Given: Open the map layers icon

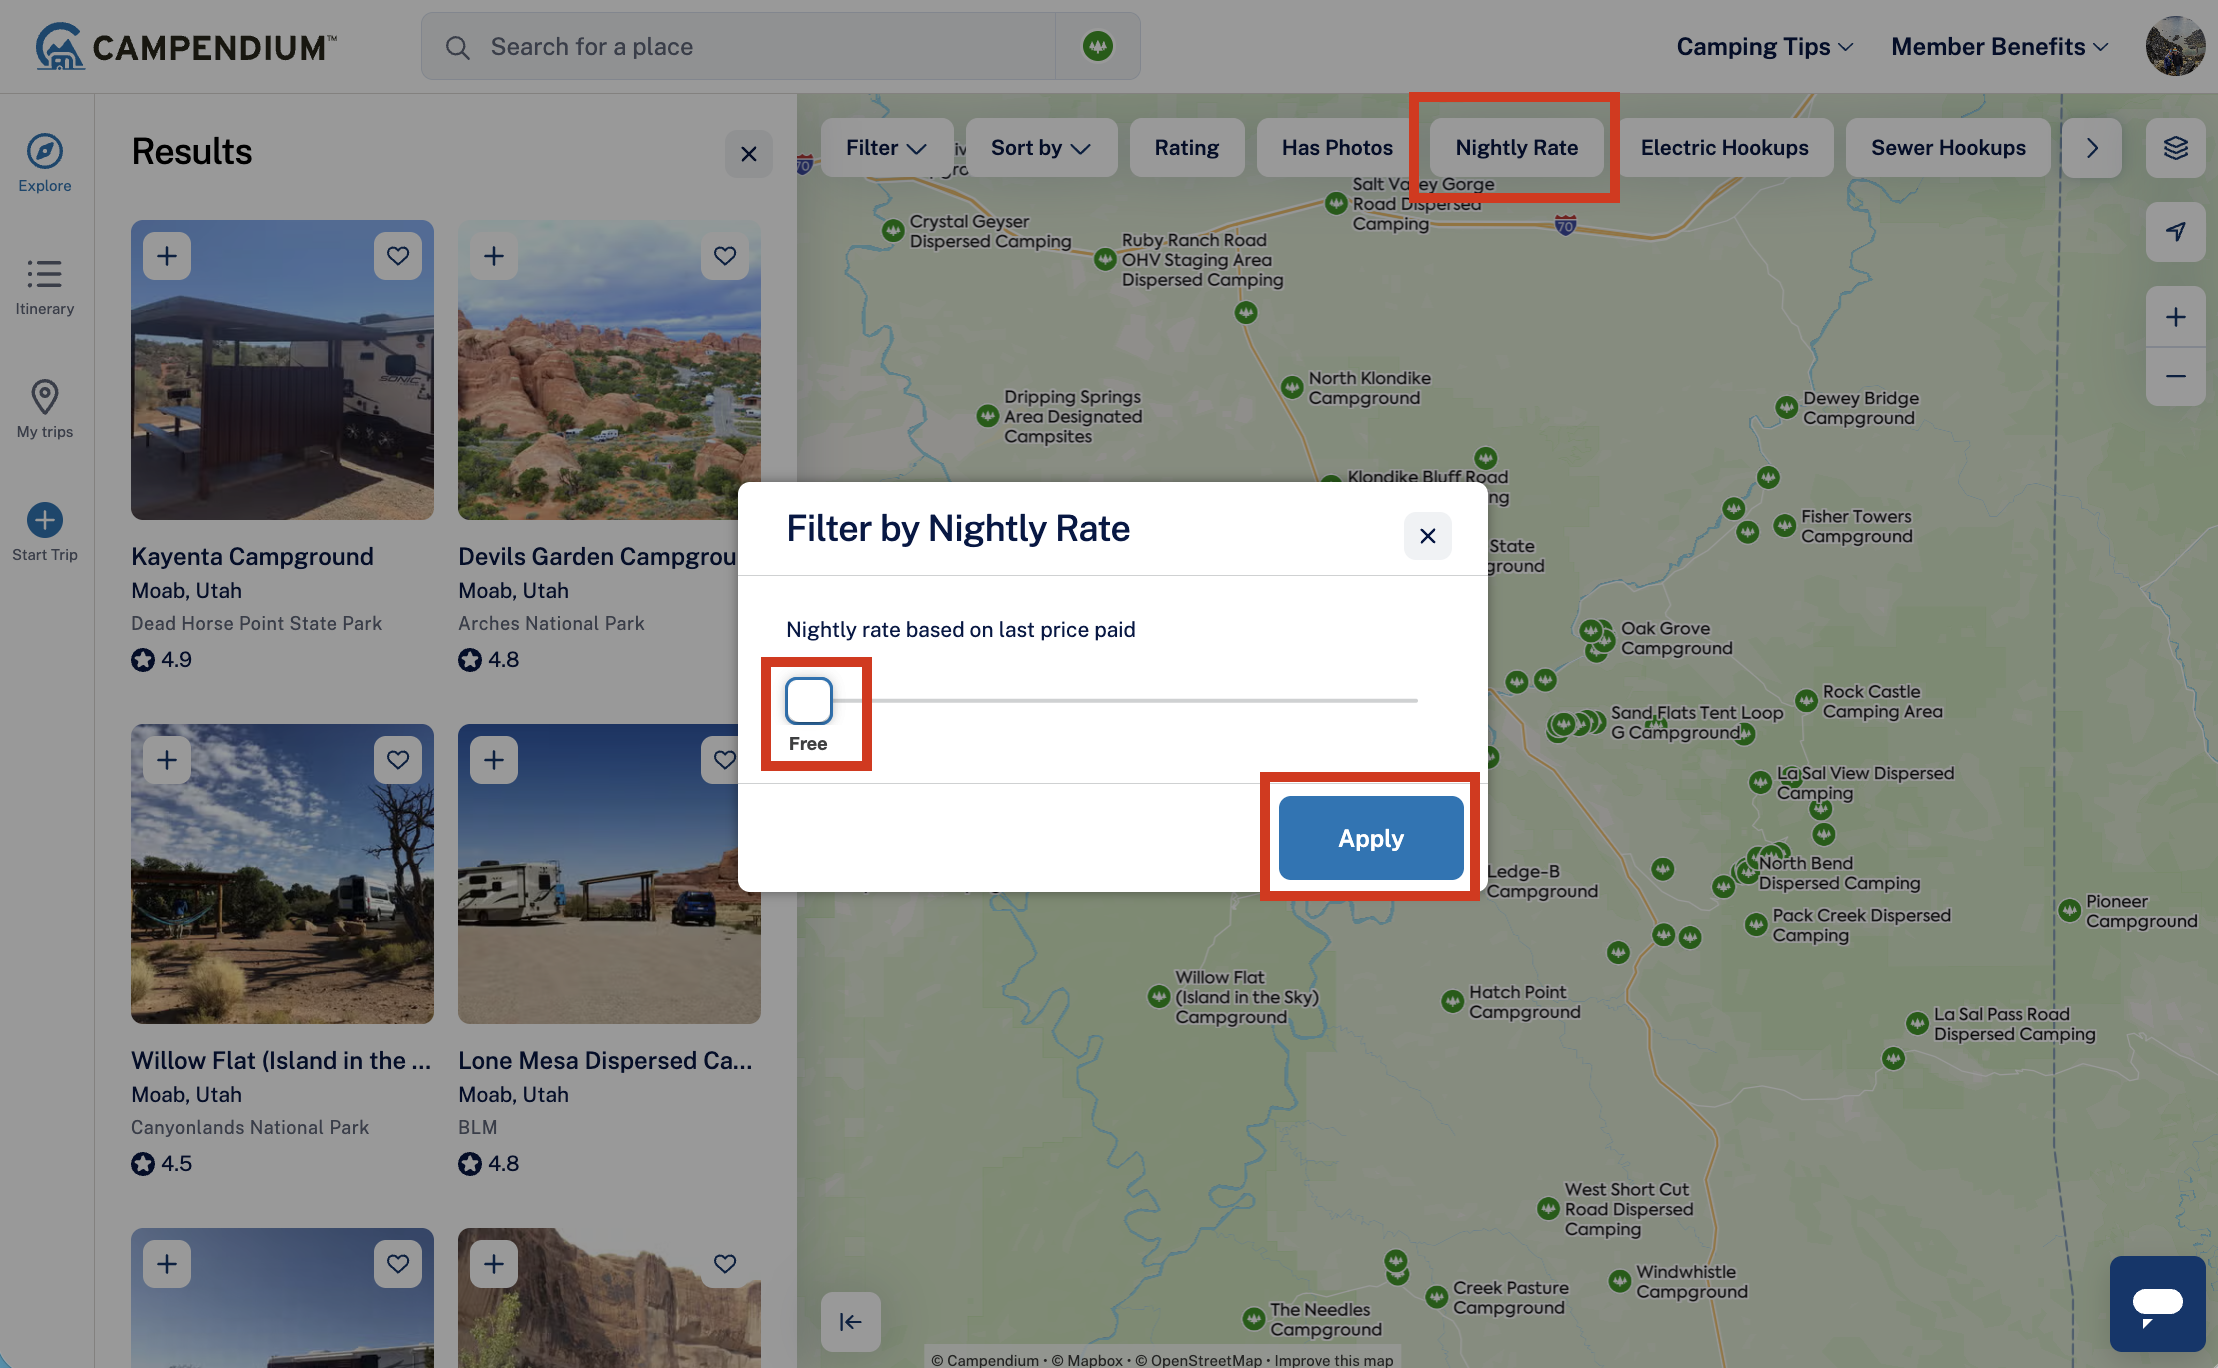Looking at the screenshot, I should click(x=2176, y=148).
